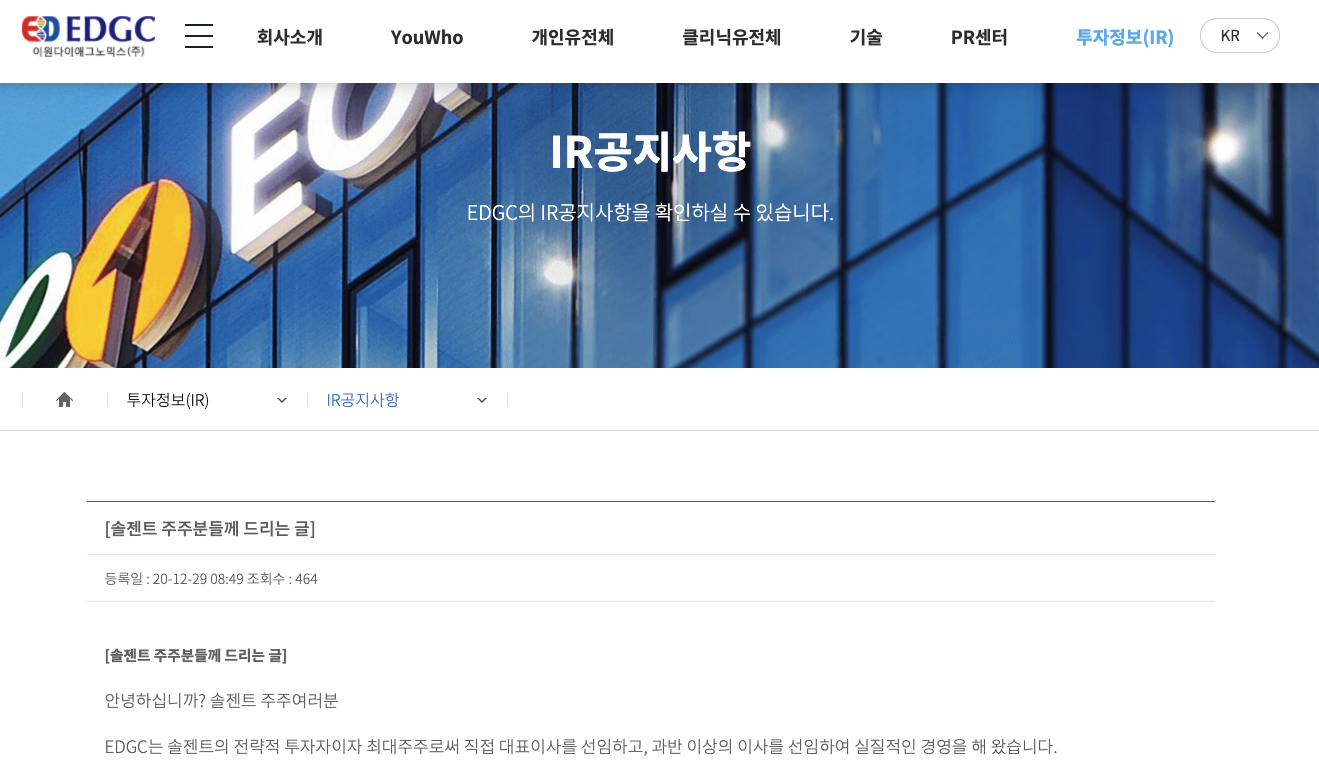The image size is (1319, 769).
Task: Click the post title [솔젠트 주주분들께 드리는 글]
Action: pyautogui.click(x=210, y=528)
